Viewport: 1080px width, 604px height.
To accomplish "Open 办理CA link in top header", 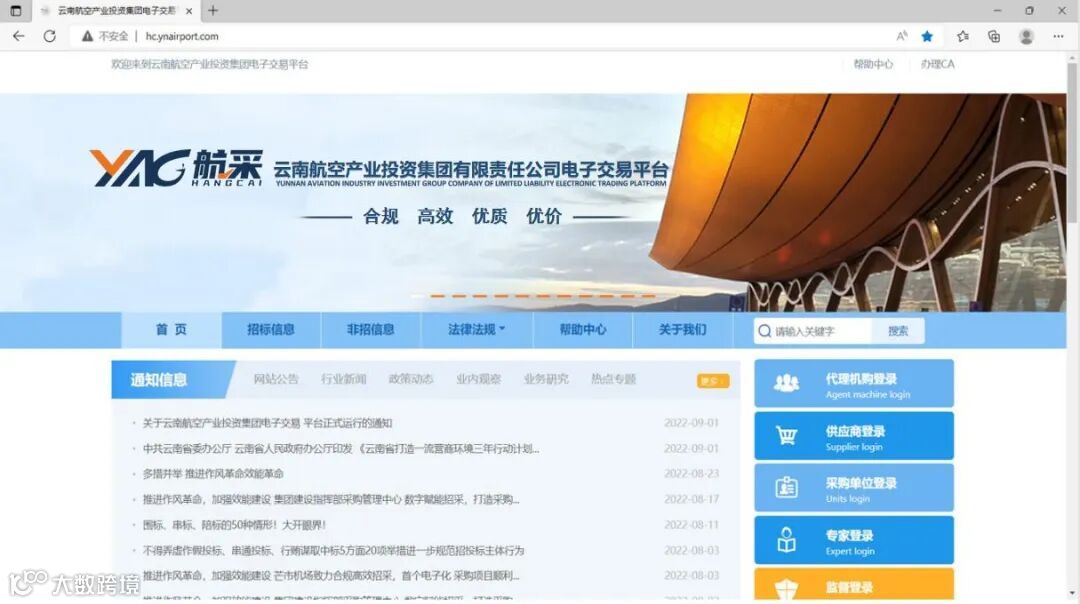I will [x=937, y=64].
